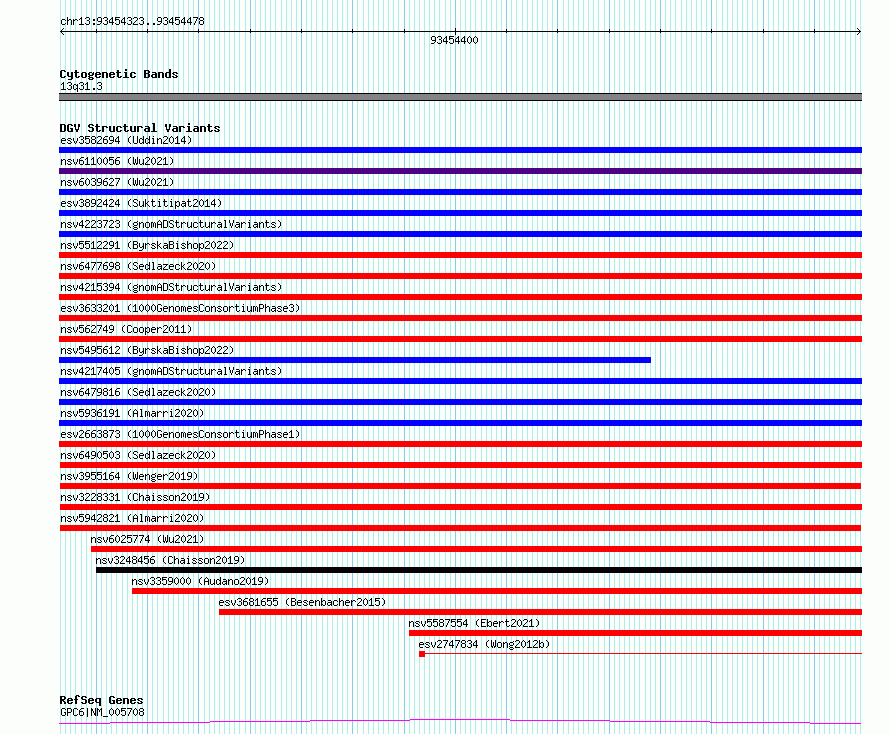Open nsv4223723 (gnomADStructuralVariants) label
This screenshot has width=890, height=734.
tap(171, 224)
